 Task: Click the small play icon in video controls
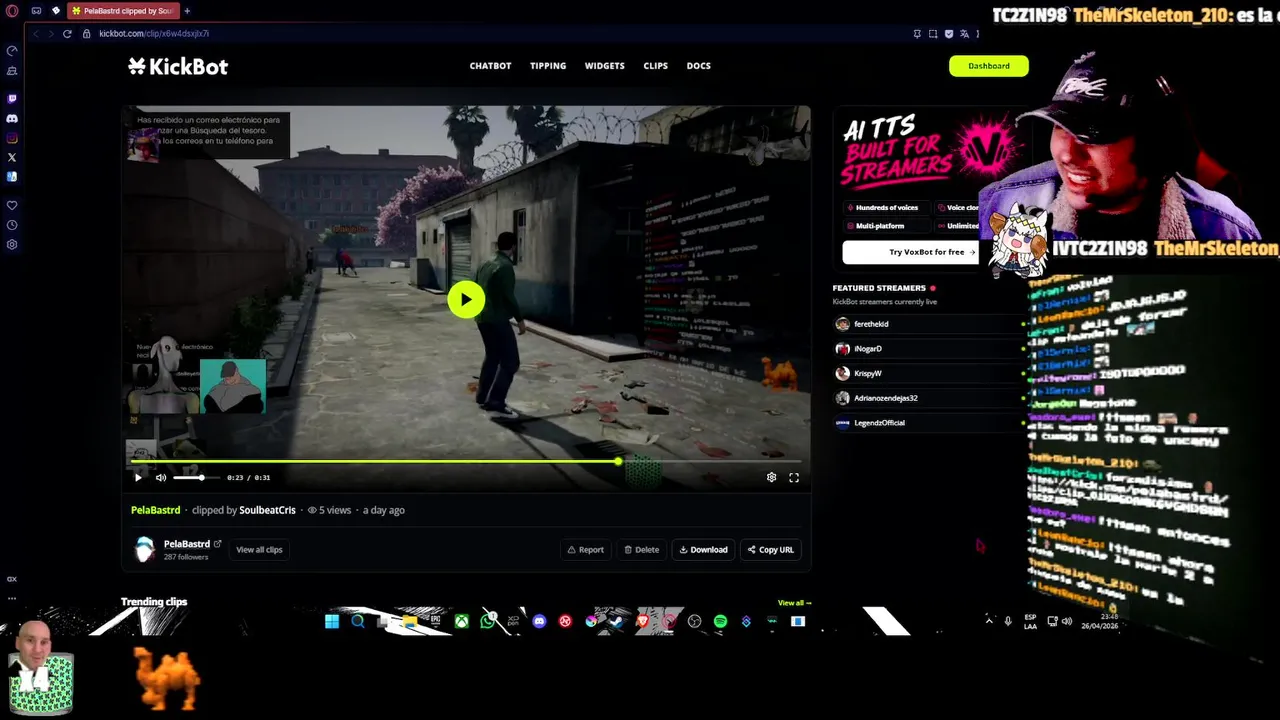click(x=138, y=478)
